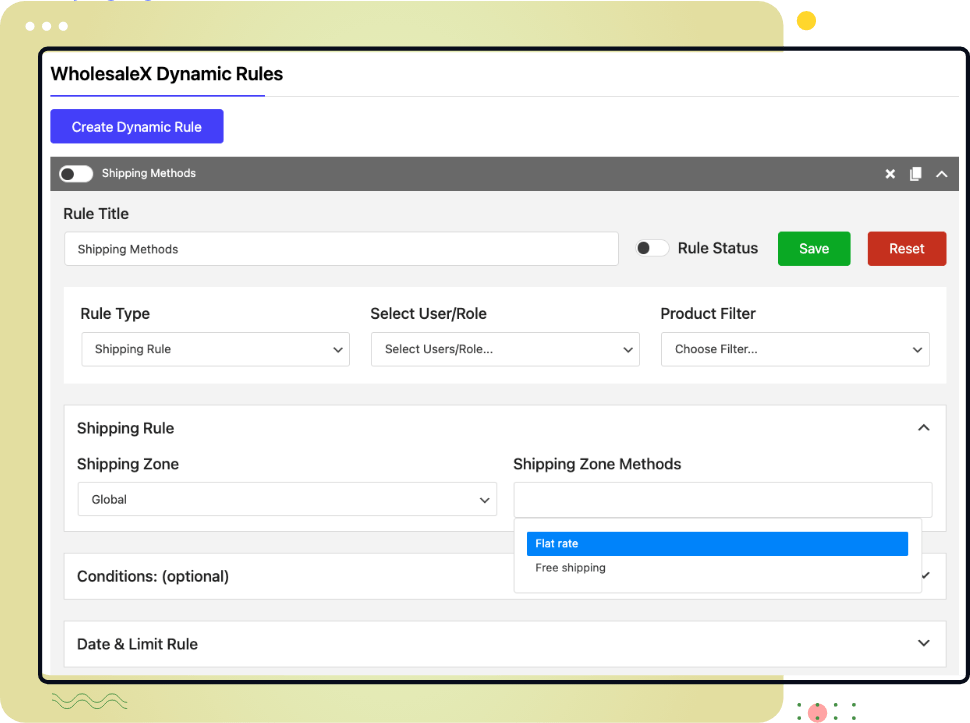The width and height of the screenshot is (970, 723).
Task: Collapse the Shipping Methods rule header chevron
Action: tap(942, 174)
